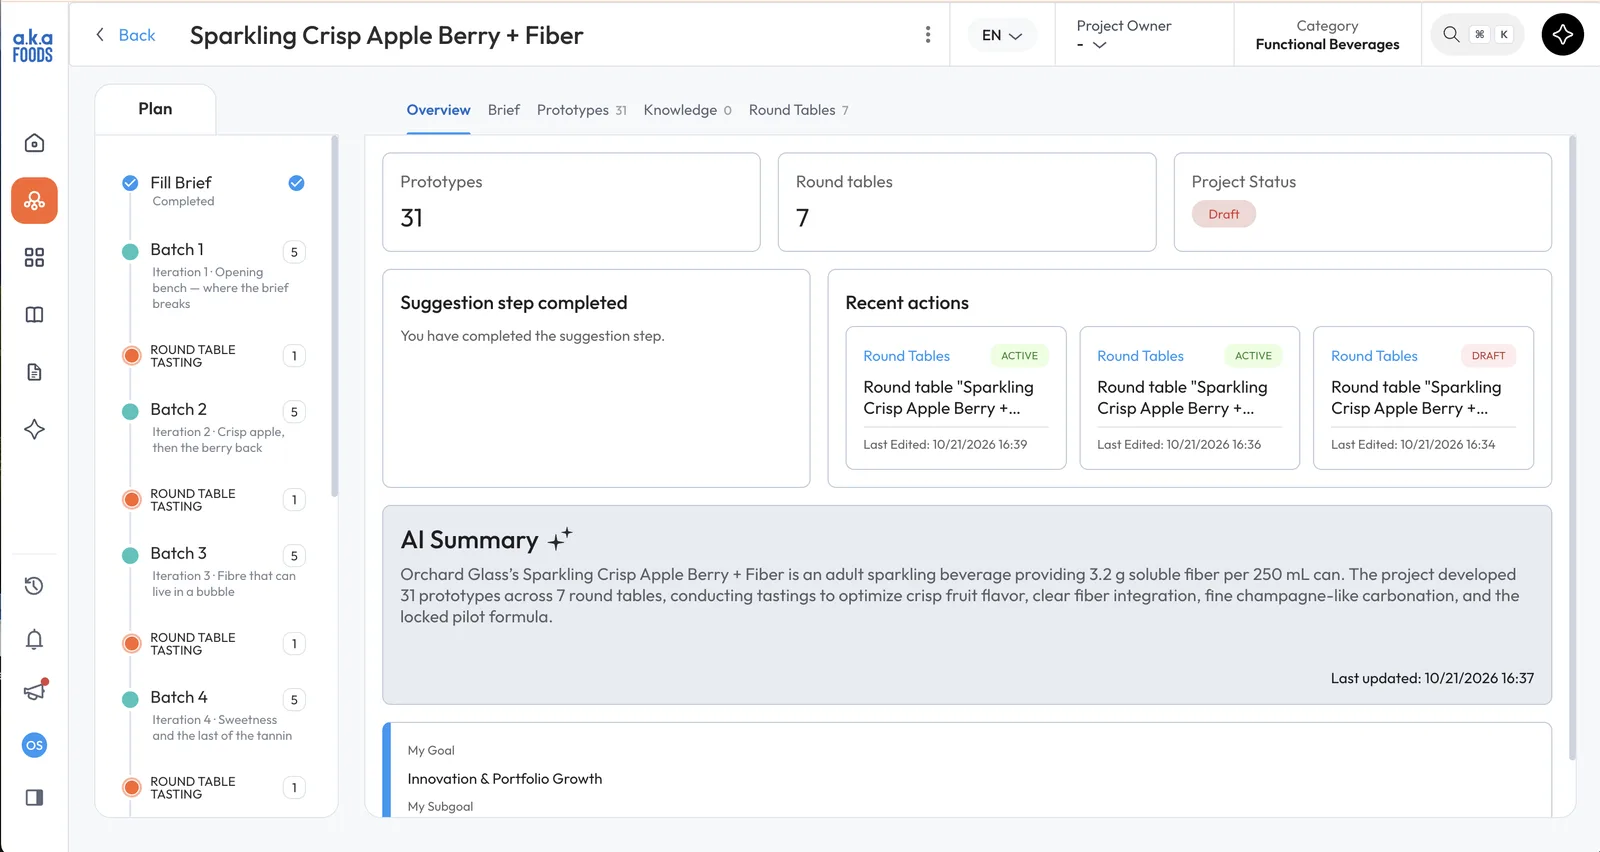Open the document icon in sidebar
Viewport: 1600px width, 852px height.
(x=34, y=372)
